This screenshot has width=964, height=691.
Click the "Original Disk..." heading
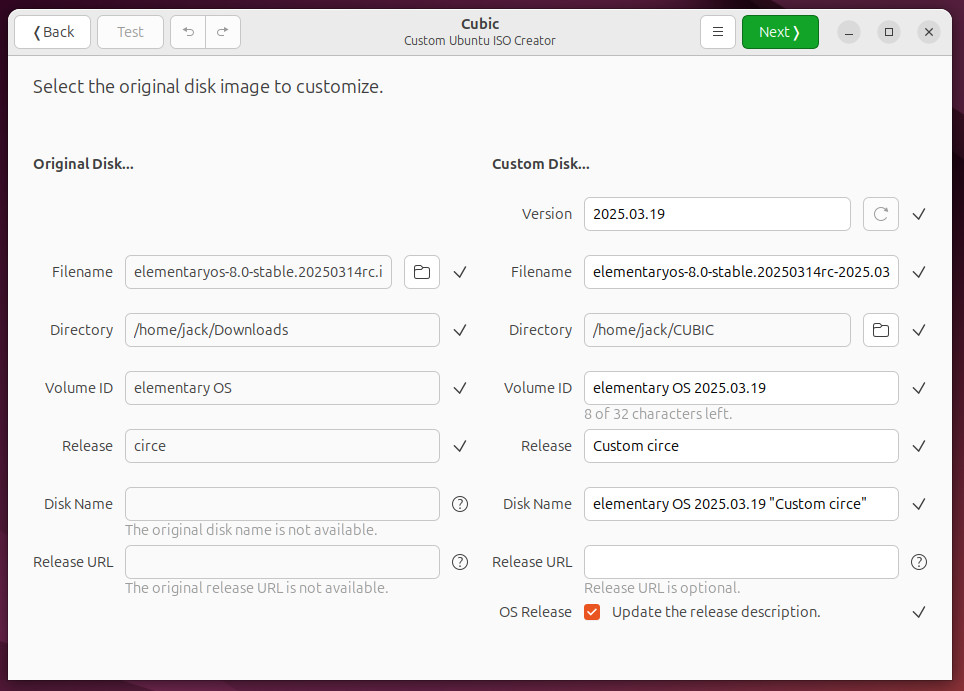pos(83,164)
